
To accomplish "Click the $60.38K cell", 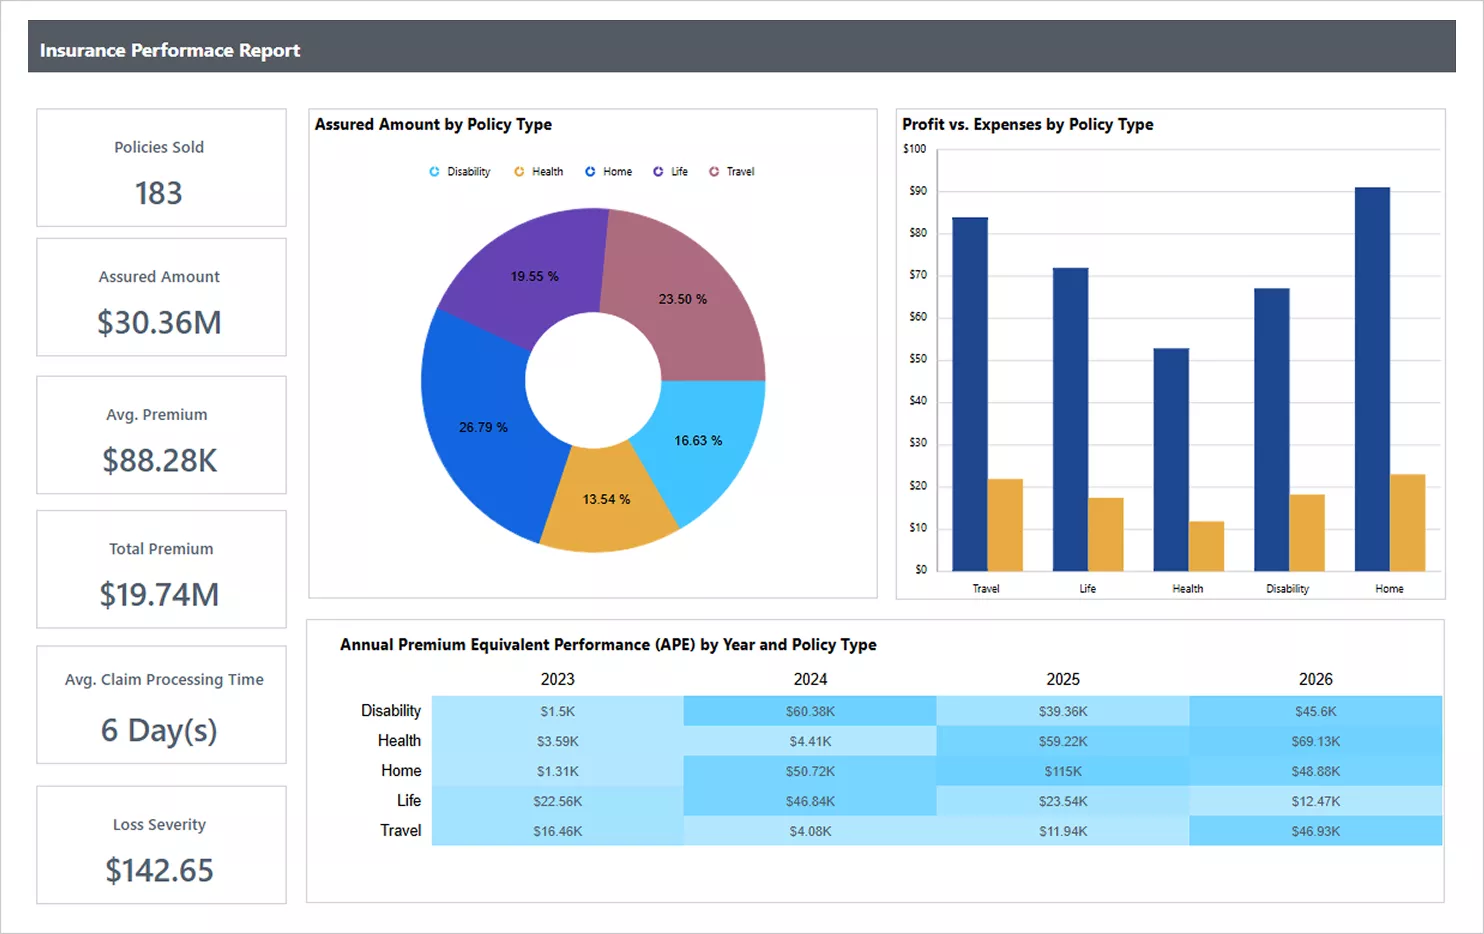I will 810,711.
